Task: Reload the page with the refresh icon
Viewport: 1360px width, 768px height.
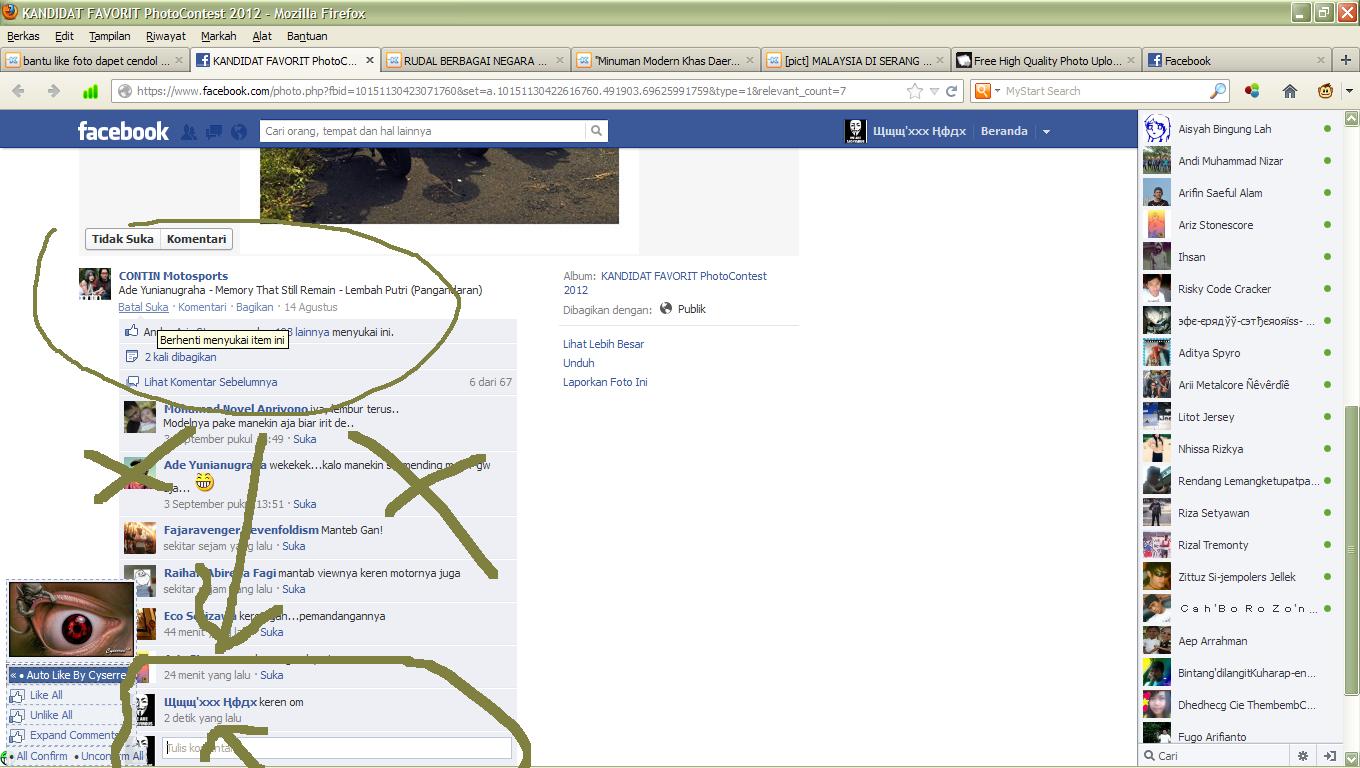Action: point(952,91)
